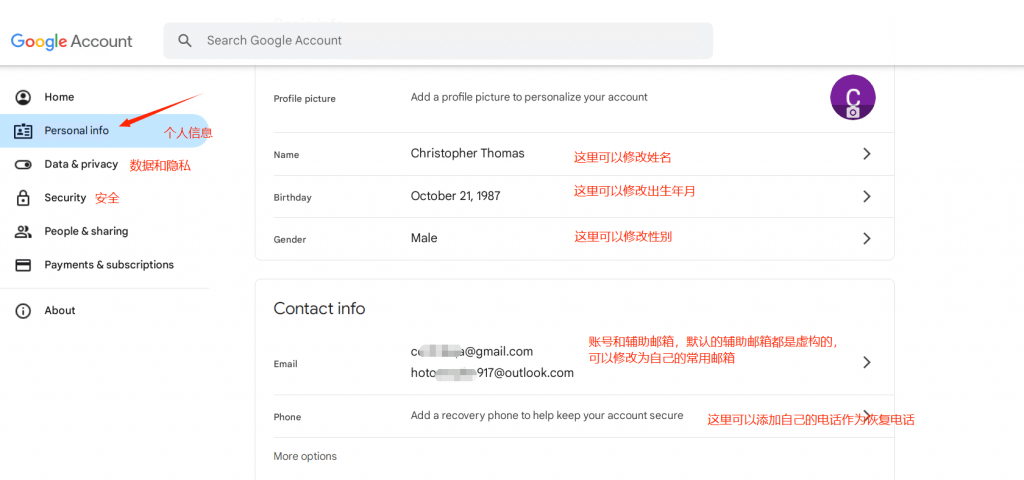
Task: Select Data & privacy in sidebar
Action: (81, 165)
